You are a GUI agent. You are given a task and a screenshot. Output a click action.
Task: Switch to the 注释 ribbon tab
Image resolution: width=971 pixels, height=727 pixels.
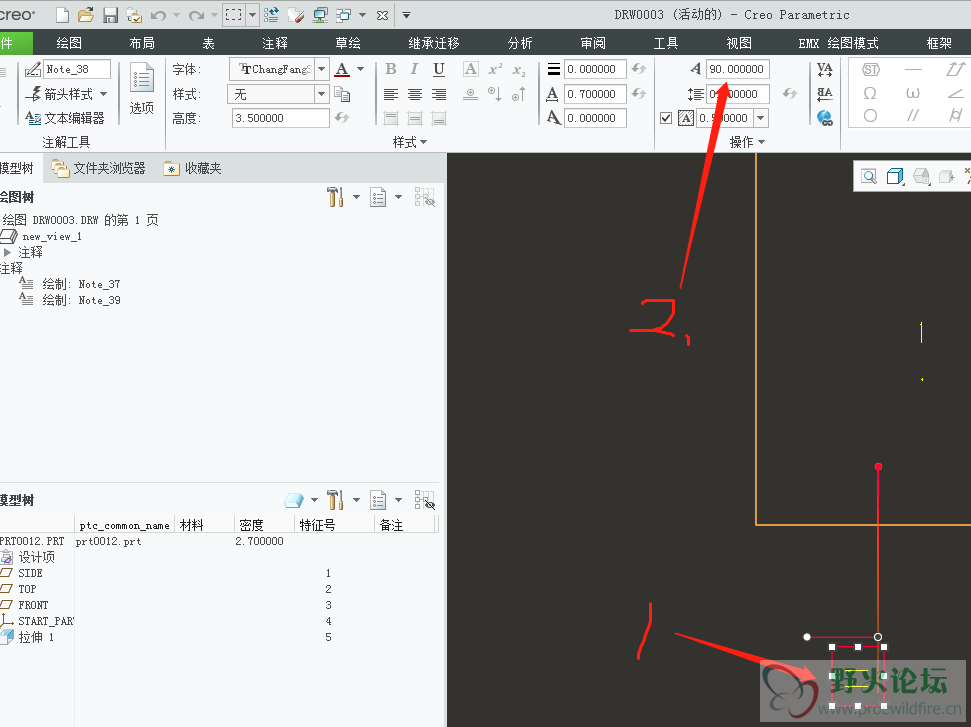[275, 43]
